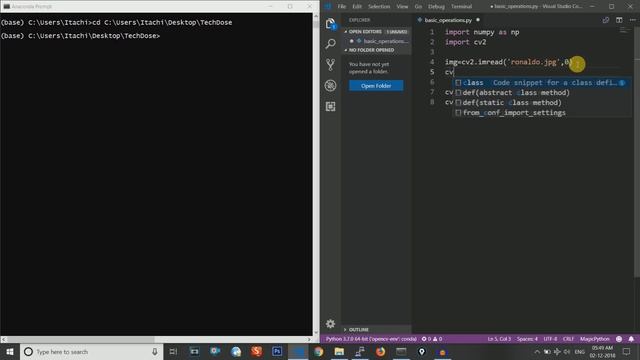Open File Explorer from the taskbar
Screen dimensions: 640x360
pyautogui.click(x=339, y=351)
